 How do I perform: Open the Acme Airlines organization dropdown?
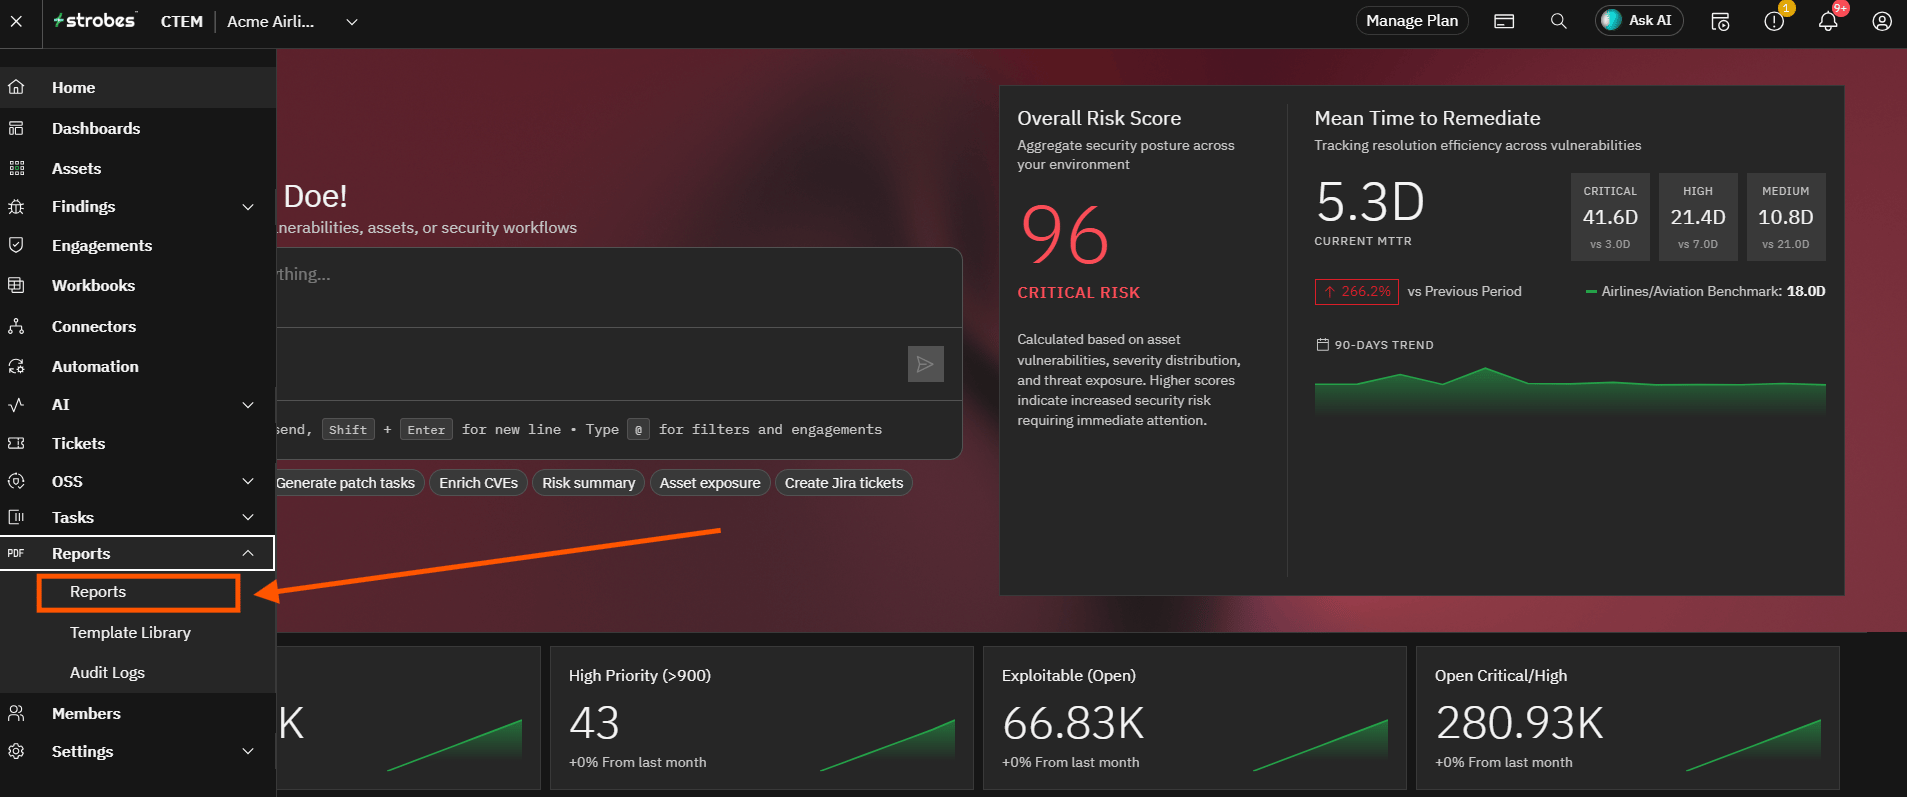click(x=292, y=21)
